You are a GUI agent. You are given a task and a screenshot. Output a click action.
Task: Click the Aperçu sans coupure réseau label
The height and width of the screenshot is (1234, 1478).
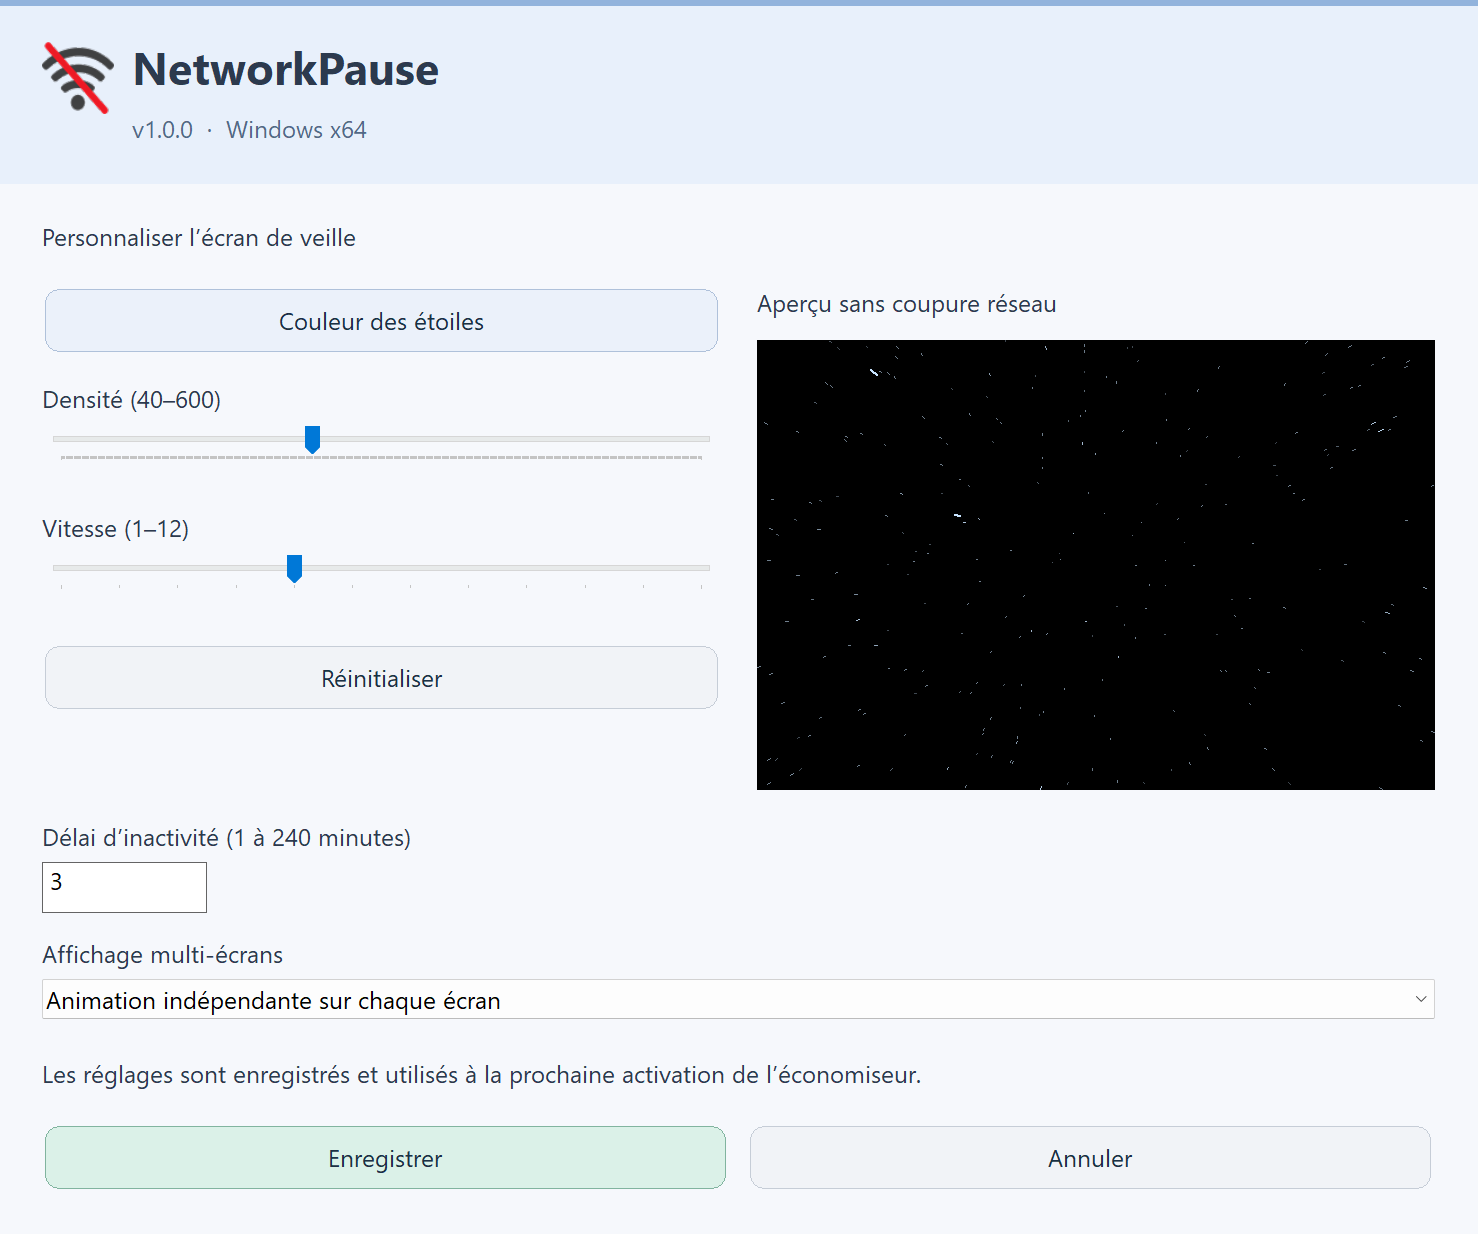[907, 304]
